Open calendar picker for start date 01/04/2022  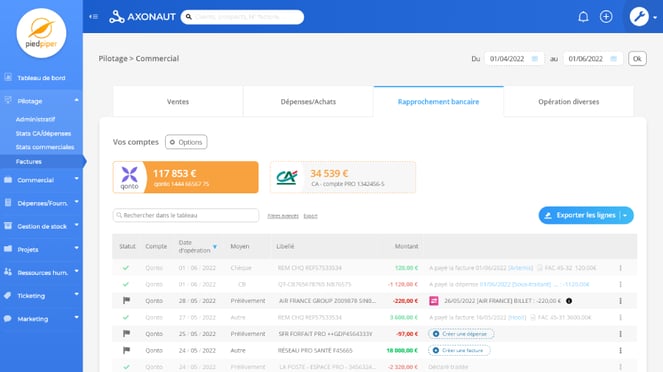(x=534, y=59)
